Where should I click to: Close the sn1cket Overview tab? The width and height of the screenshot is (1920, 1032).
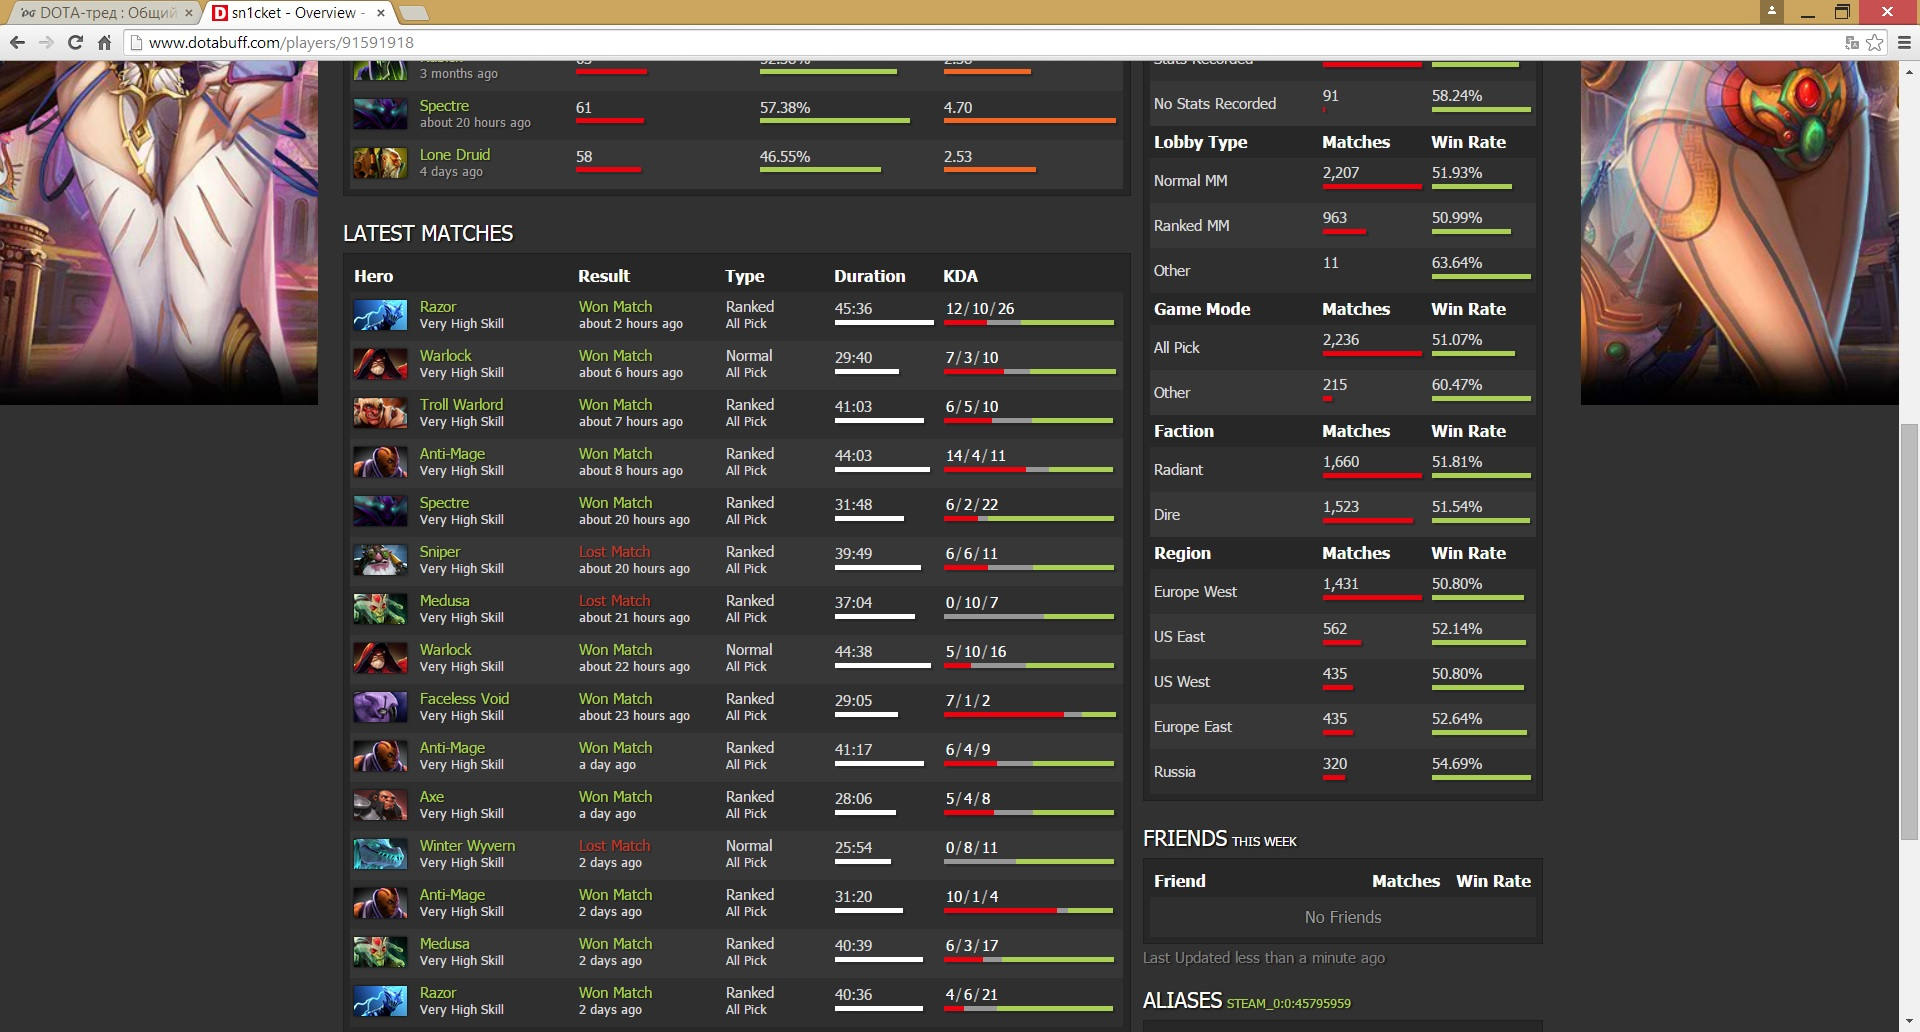click(x=381, y=13)
